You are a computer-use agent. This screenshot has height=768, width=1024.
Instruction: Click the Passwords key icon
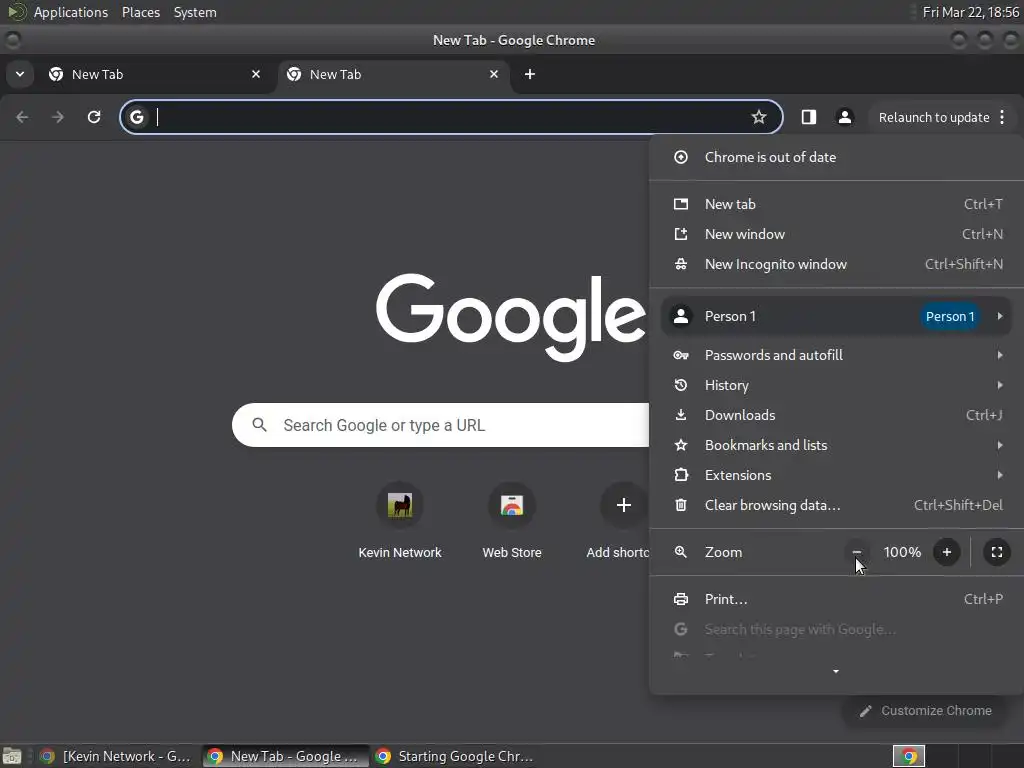680,355
